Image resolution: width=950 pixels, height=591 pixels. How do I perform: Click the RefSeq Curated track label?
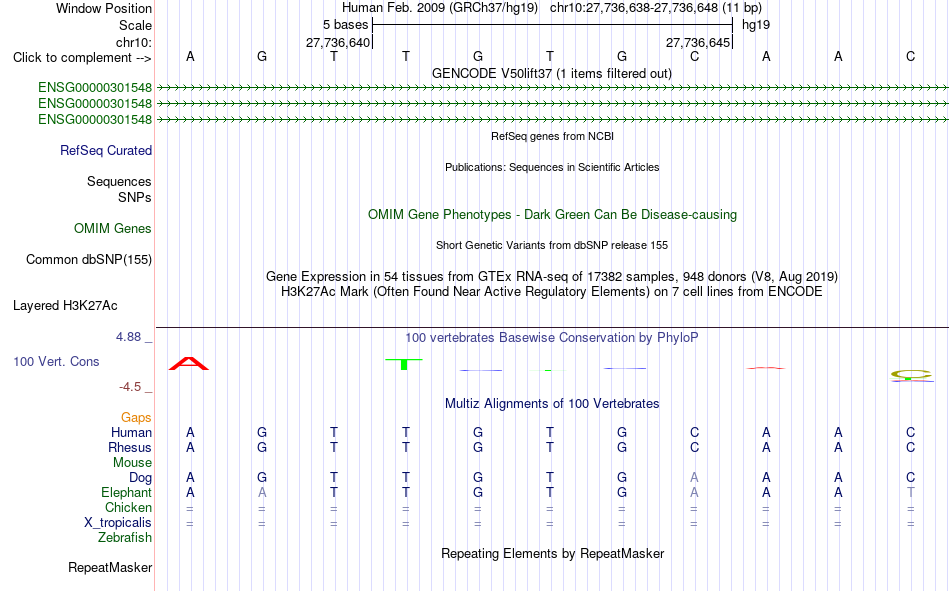click(106, 150)
